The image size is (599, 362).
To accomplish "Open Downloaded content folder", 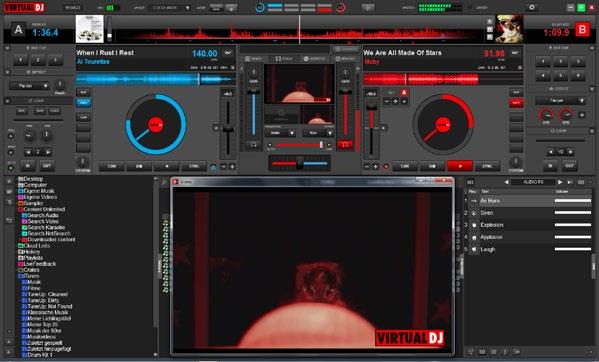I will pyautogui.click(x=49, y=240).
